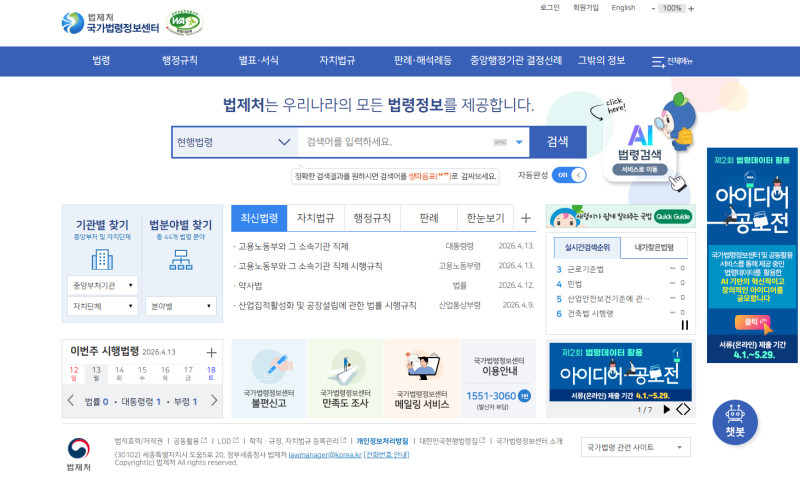Click the hierarchy icon for 법분야별 찾기
The width and height of the screenshot is (800, 479).
181,260
